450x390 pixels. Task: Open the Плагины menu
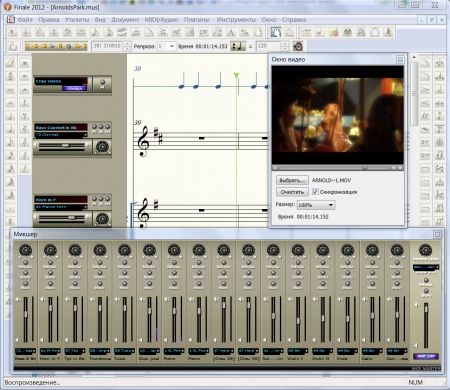197,20
